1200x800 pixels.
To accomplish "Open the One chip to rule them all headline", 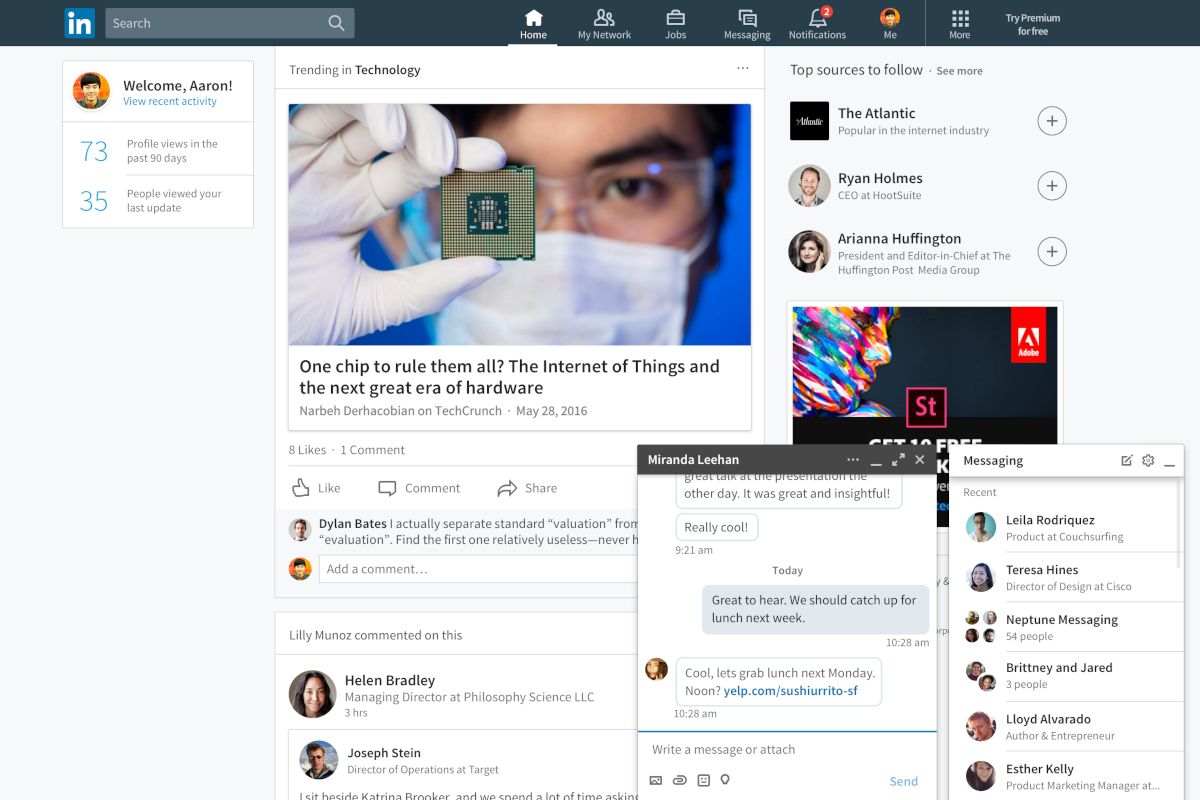I will click(510, 377).
